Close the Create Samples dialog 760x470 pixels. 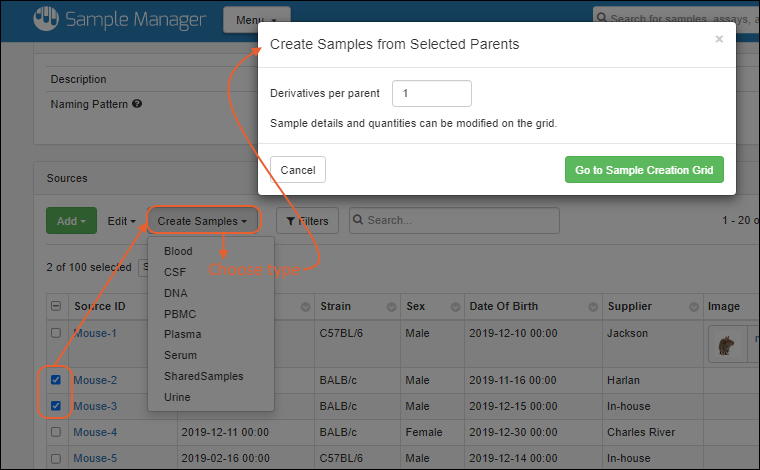[x=718, y=39]
